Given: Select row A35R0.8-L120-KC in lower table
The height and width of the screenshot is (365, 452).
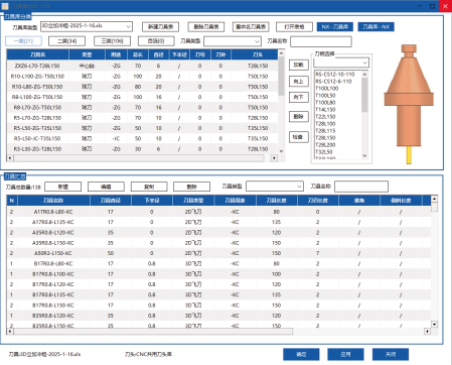Looking at the screenshot, I should click(219, 232).
